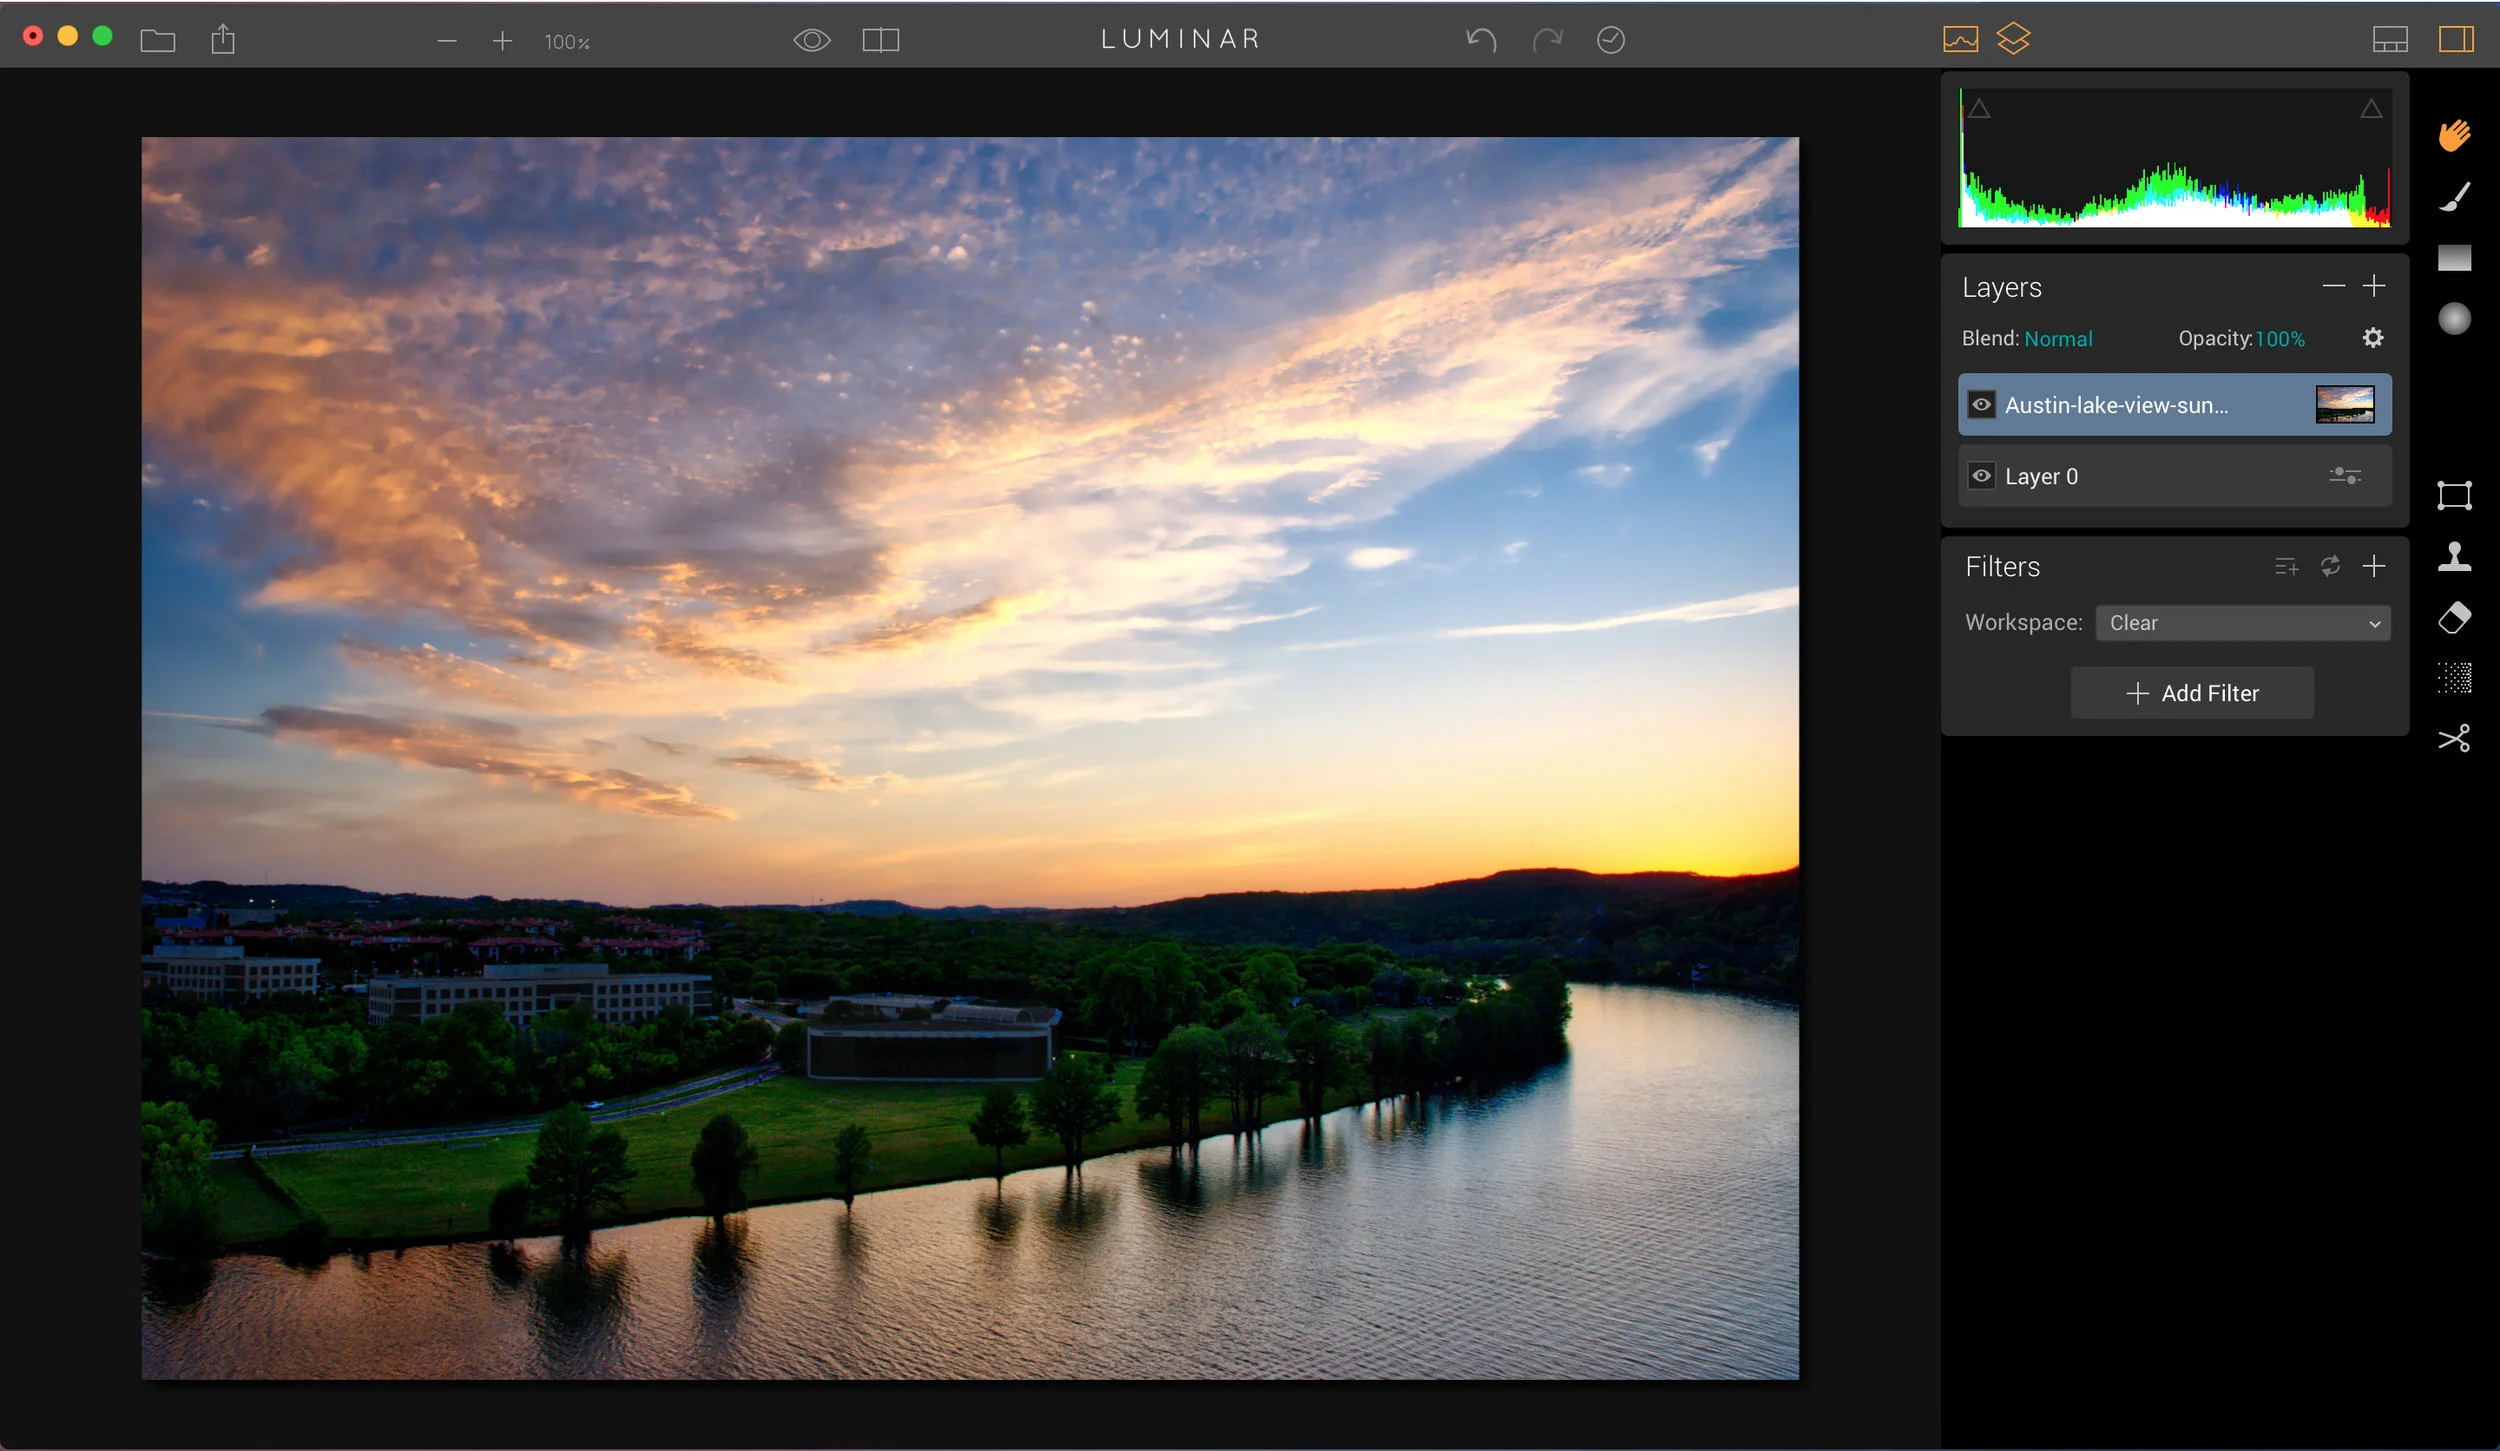The height and width of the screenshot is (1451, 2500).
Task: Click the sunset photo canvas
Action: tap(970, 758)
